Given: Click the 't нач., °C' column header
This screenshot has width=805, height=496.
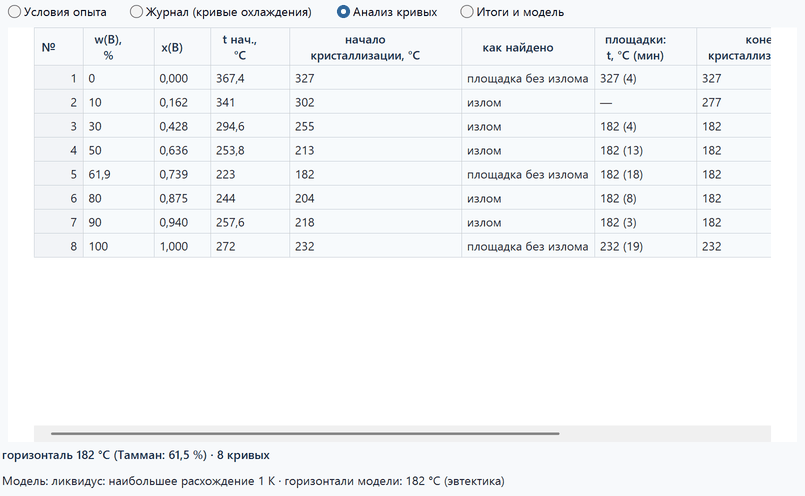Looking at the screenshot, I should point(250,47).
